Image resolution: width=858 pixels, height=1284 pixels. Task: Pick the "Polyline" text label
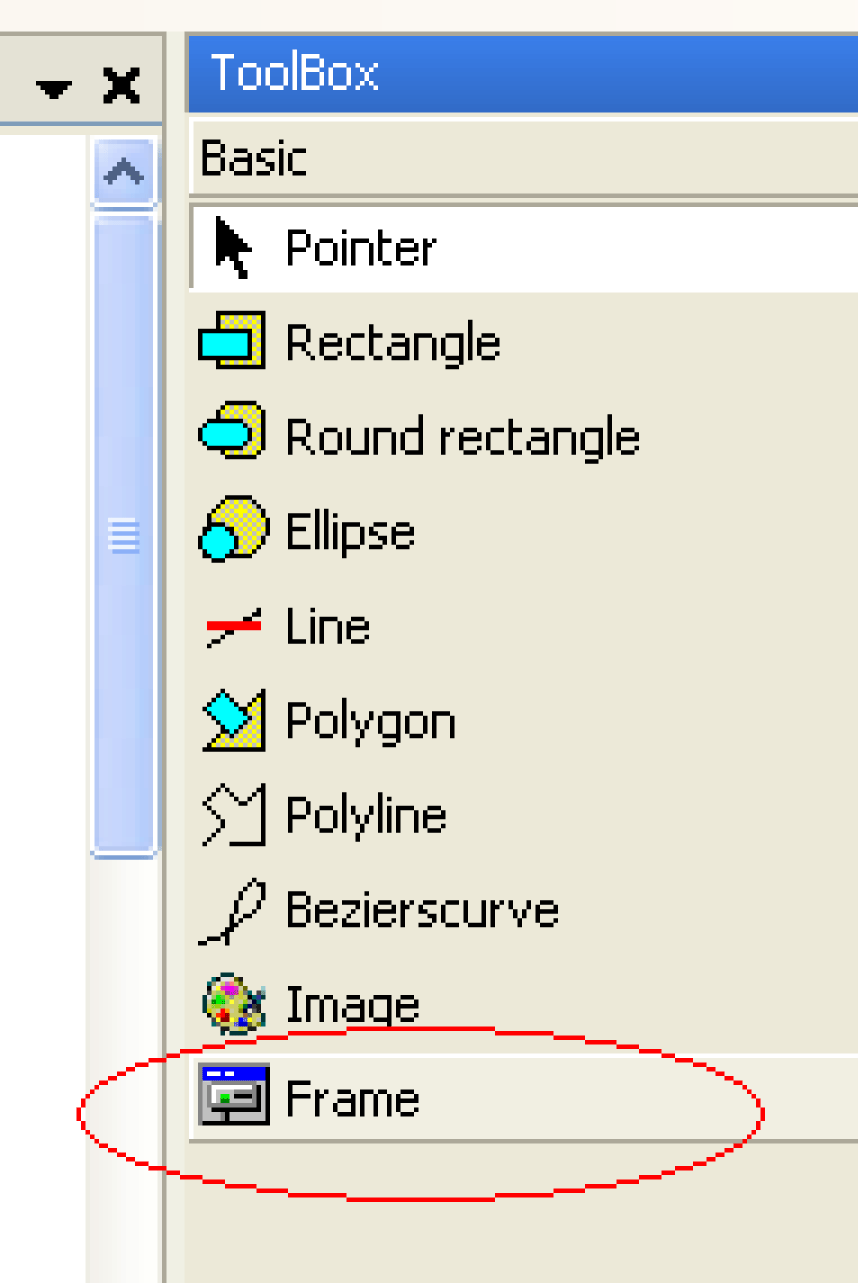[x=365, y=816]
